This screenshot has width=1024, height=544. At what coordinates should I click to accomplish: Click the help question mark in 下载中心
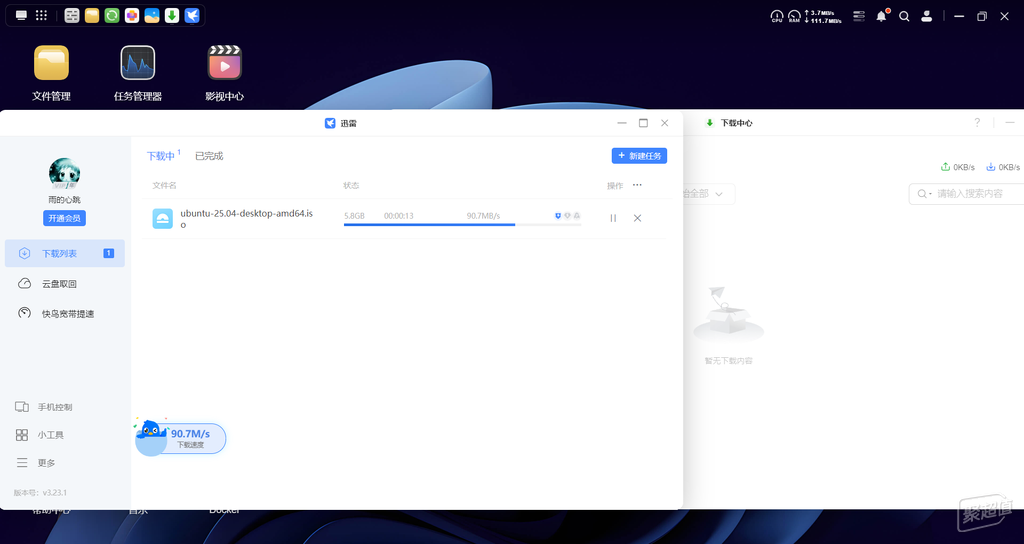point(977,122)
